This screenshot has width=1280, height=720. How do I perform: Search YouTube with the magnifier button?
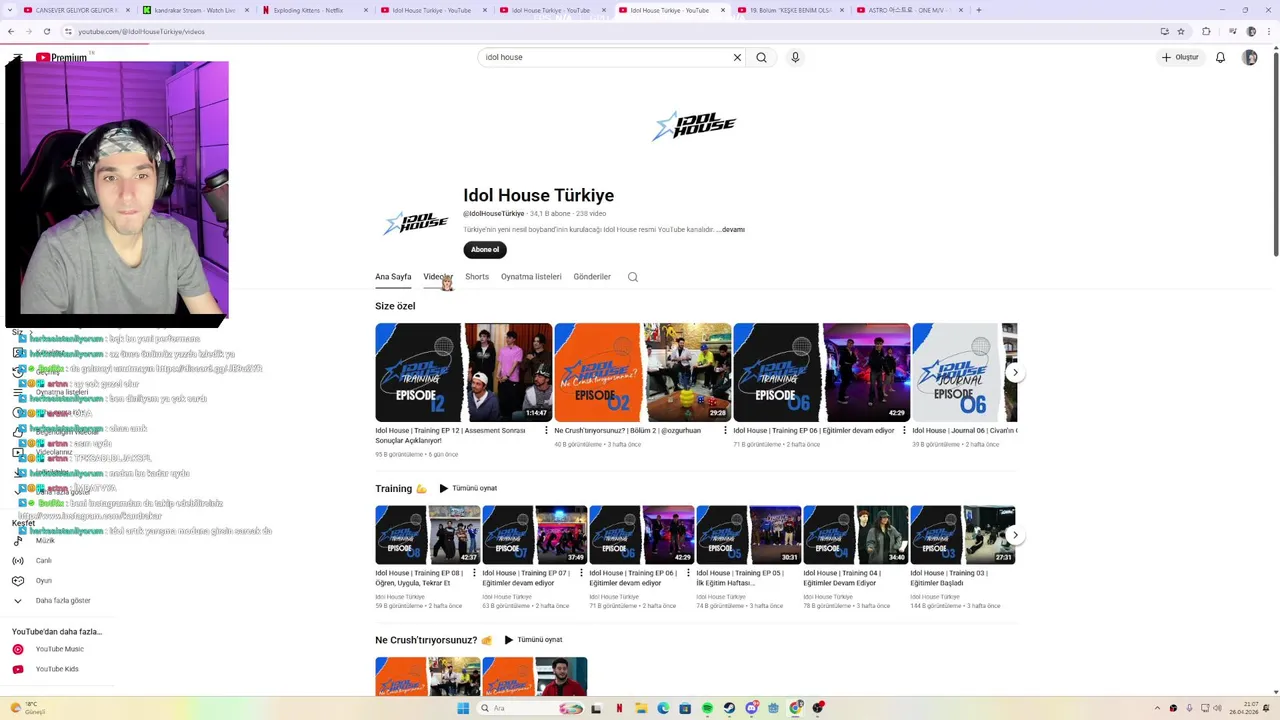tap(761, 57)
